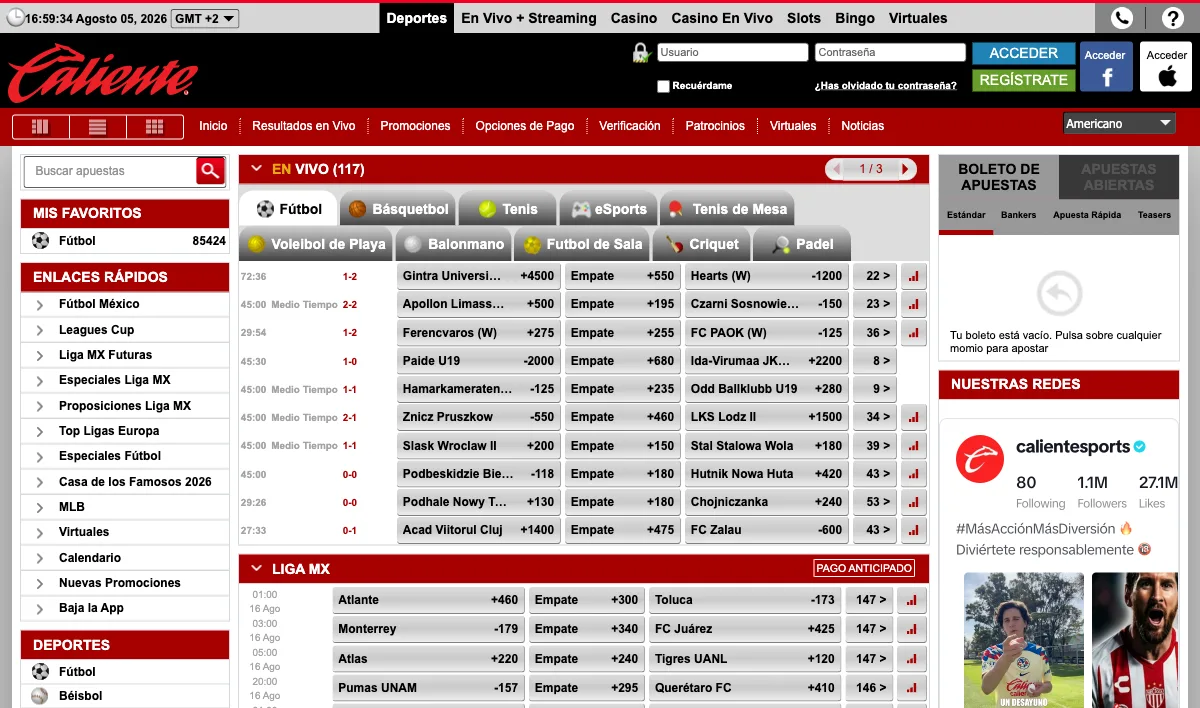Screen dimensions: 1200x708
Task: Open stats chart for Znicz Pruszkow match
Action: [x=913, y=417]
